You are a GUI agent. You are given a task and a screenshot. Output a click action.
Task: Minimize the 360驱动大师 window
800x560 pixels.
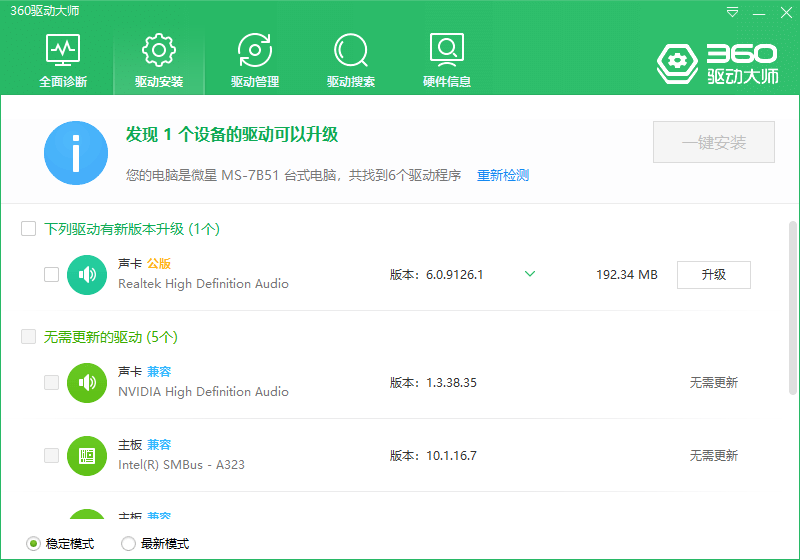pyautogui.click(x=759, y=13)
